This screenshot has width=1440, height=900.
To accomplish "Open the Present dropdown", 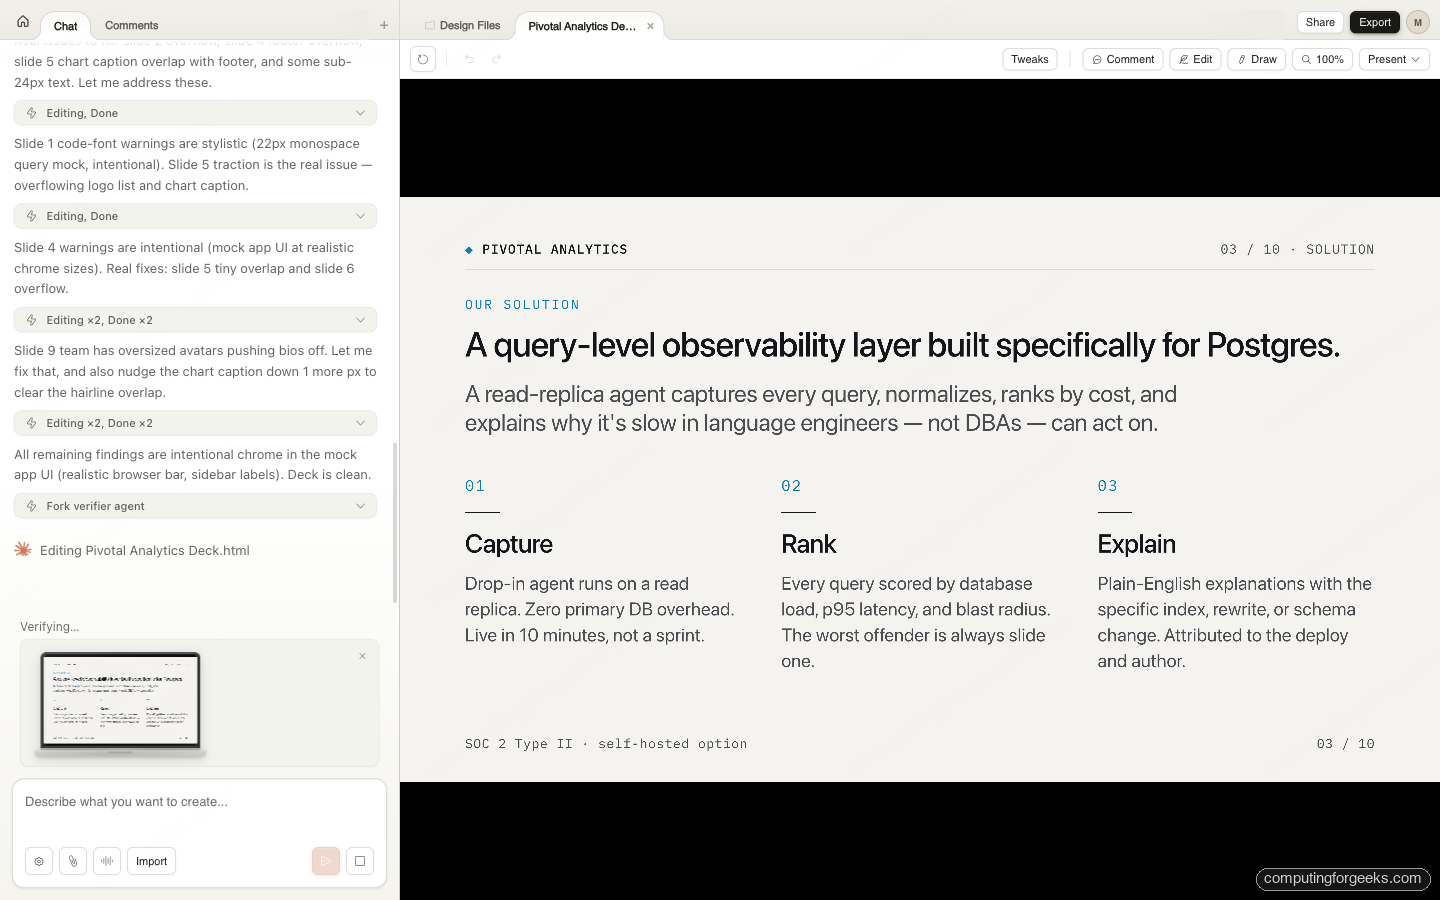I will point(1393,59).
